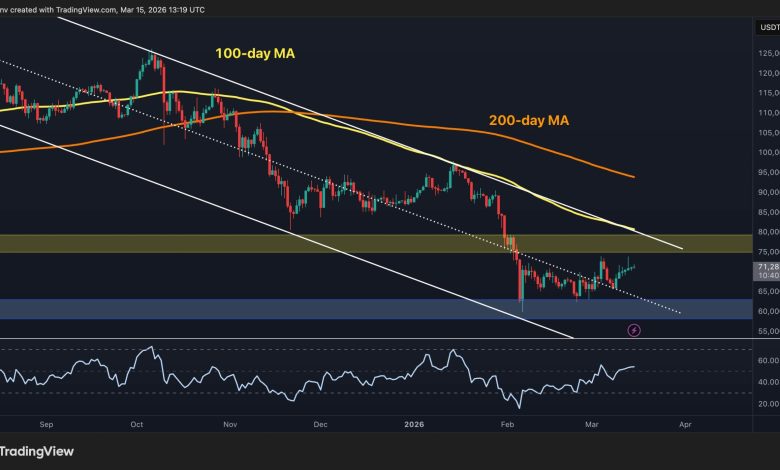This screenshot has width=780, height=470.
Task: Select the blue support zone rectangle
Action: 300,309
